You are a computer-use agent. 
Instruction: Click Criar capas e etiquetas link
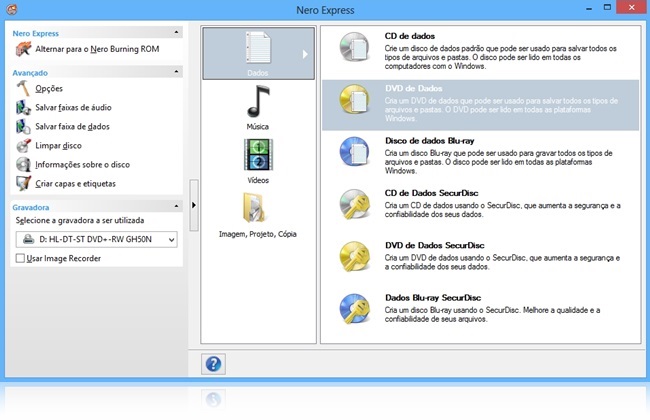coord(75,184)
